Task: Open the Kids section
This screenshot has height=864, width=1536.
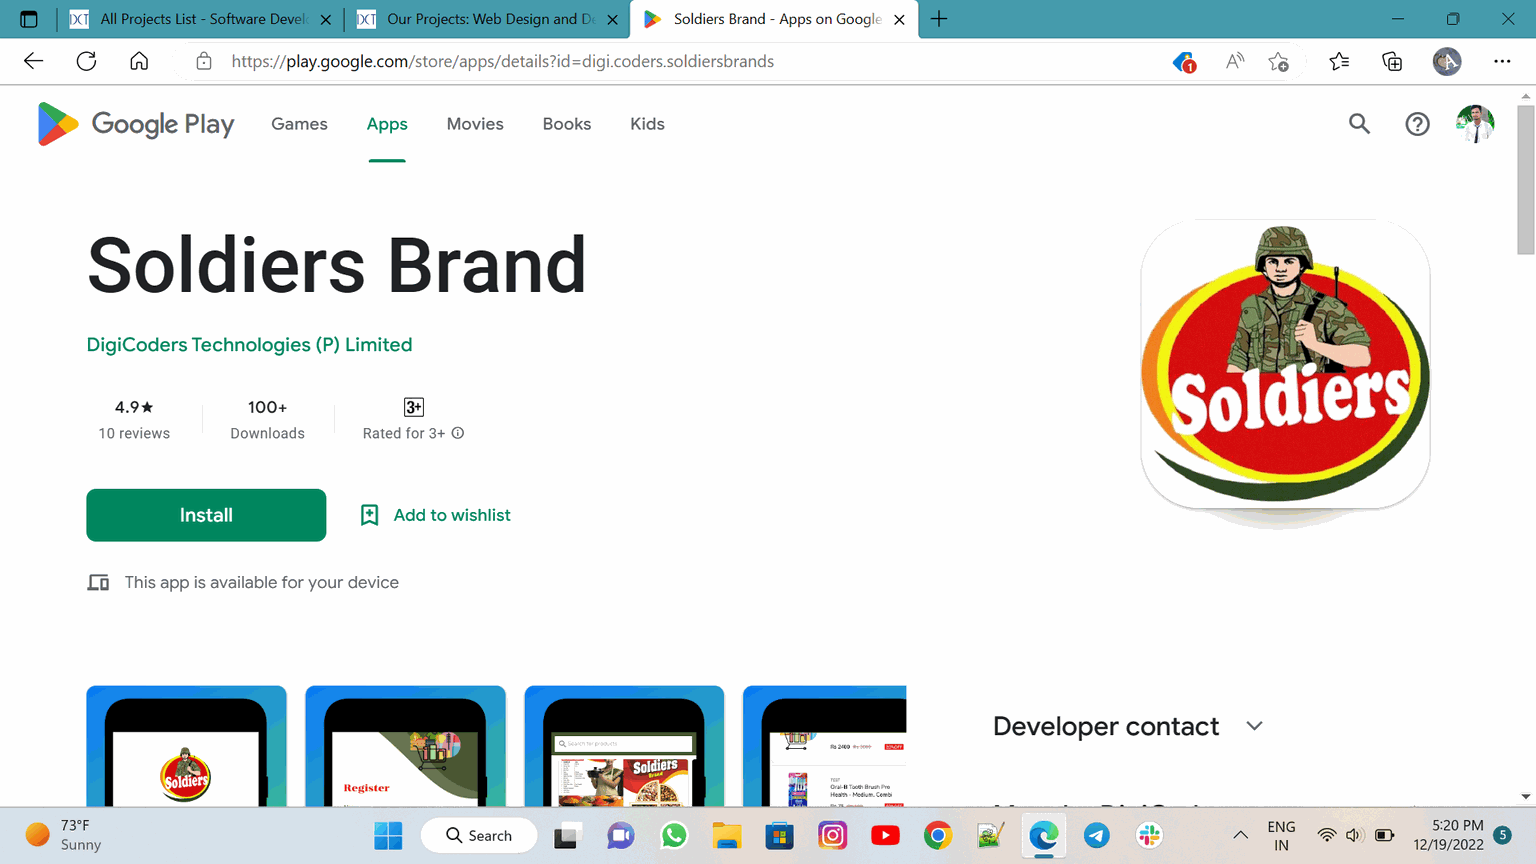Action: coord(647,124)
